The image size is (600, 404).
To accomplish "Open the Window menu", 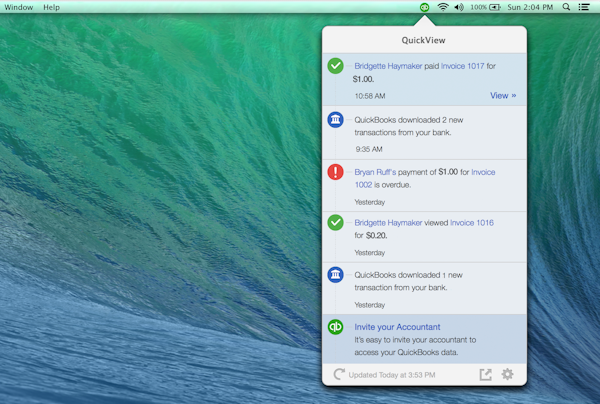I will (x=19, y=7).
